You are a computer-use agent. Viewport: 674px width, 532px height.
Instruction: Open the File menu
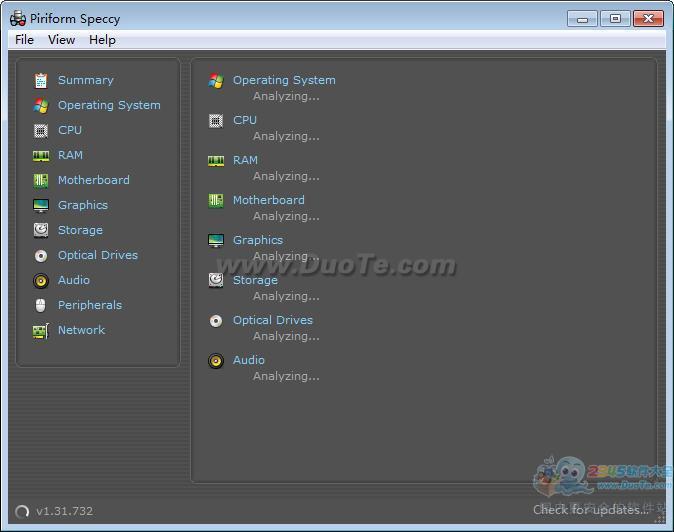coord(24,40)
